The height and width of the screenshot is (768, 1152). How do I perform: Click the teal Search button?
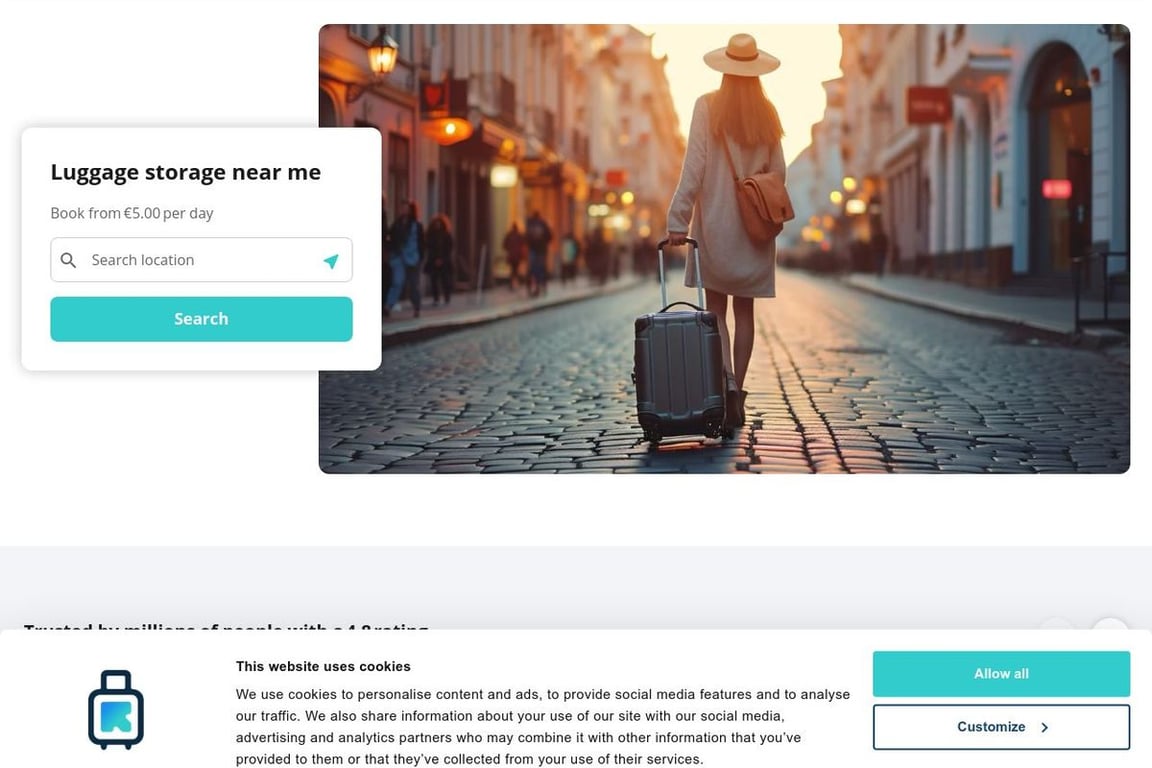(201, 319)
